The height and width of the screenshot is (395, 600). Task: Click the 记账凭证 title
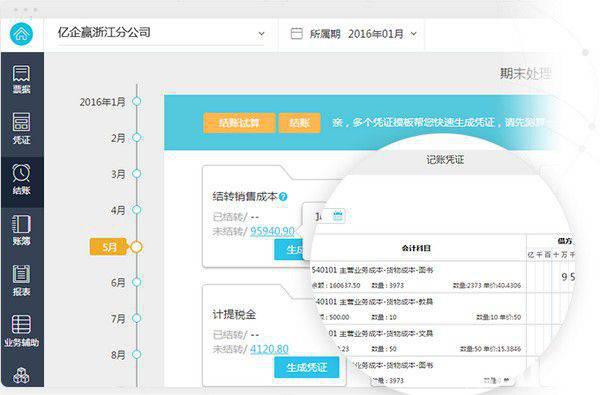coord(445,160)
